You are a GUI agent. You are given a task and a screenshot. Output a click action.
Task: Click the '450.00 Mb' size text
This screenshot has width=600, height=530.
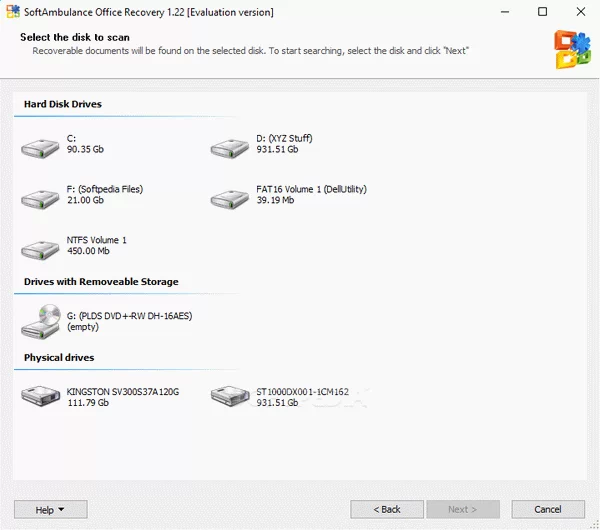click(88, 251)
